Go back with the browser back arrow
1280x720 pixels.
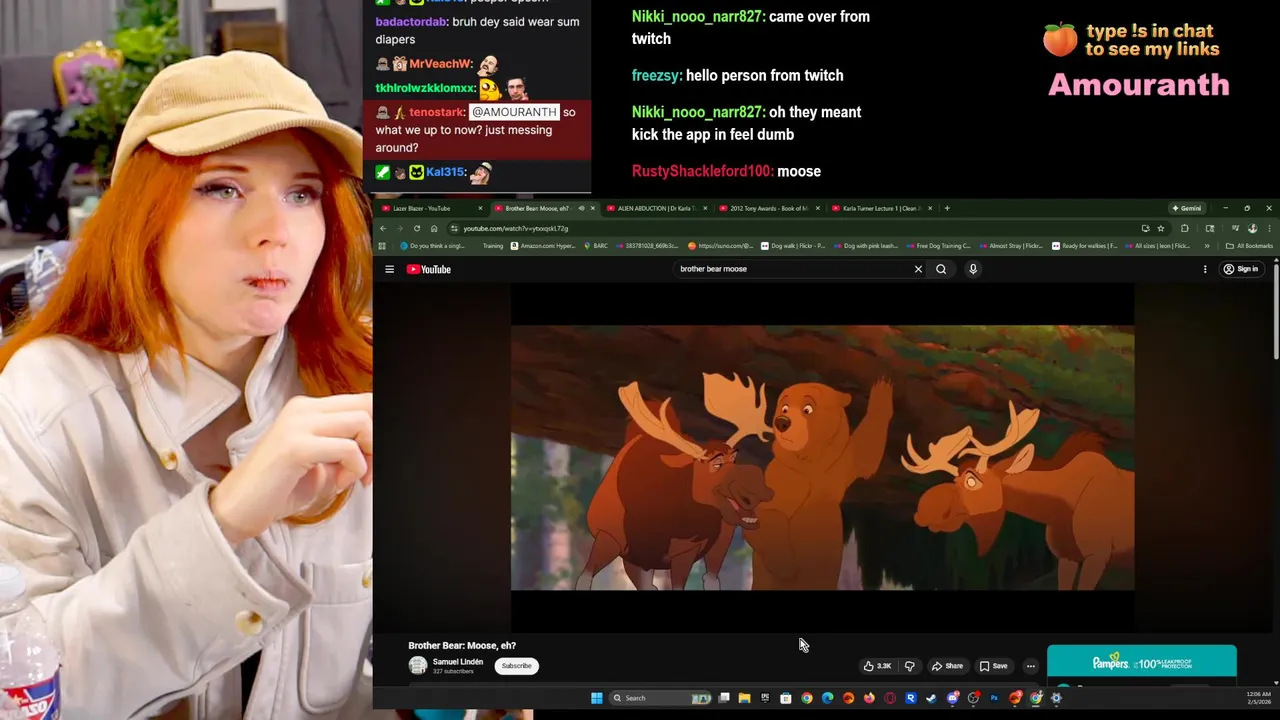pyautogui.click(x=383, y=228)
